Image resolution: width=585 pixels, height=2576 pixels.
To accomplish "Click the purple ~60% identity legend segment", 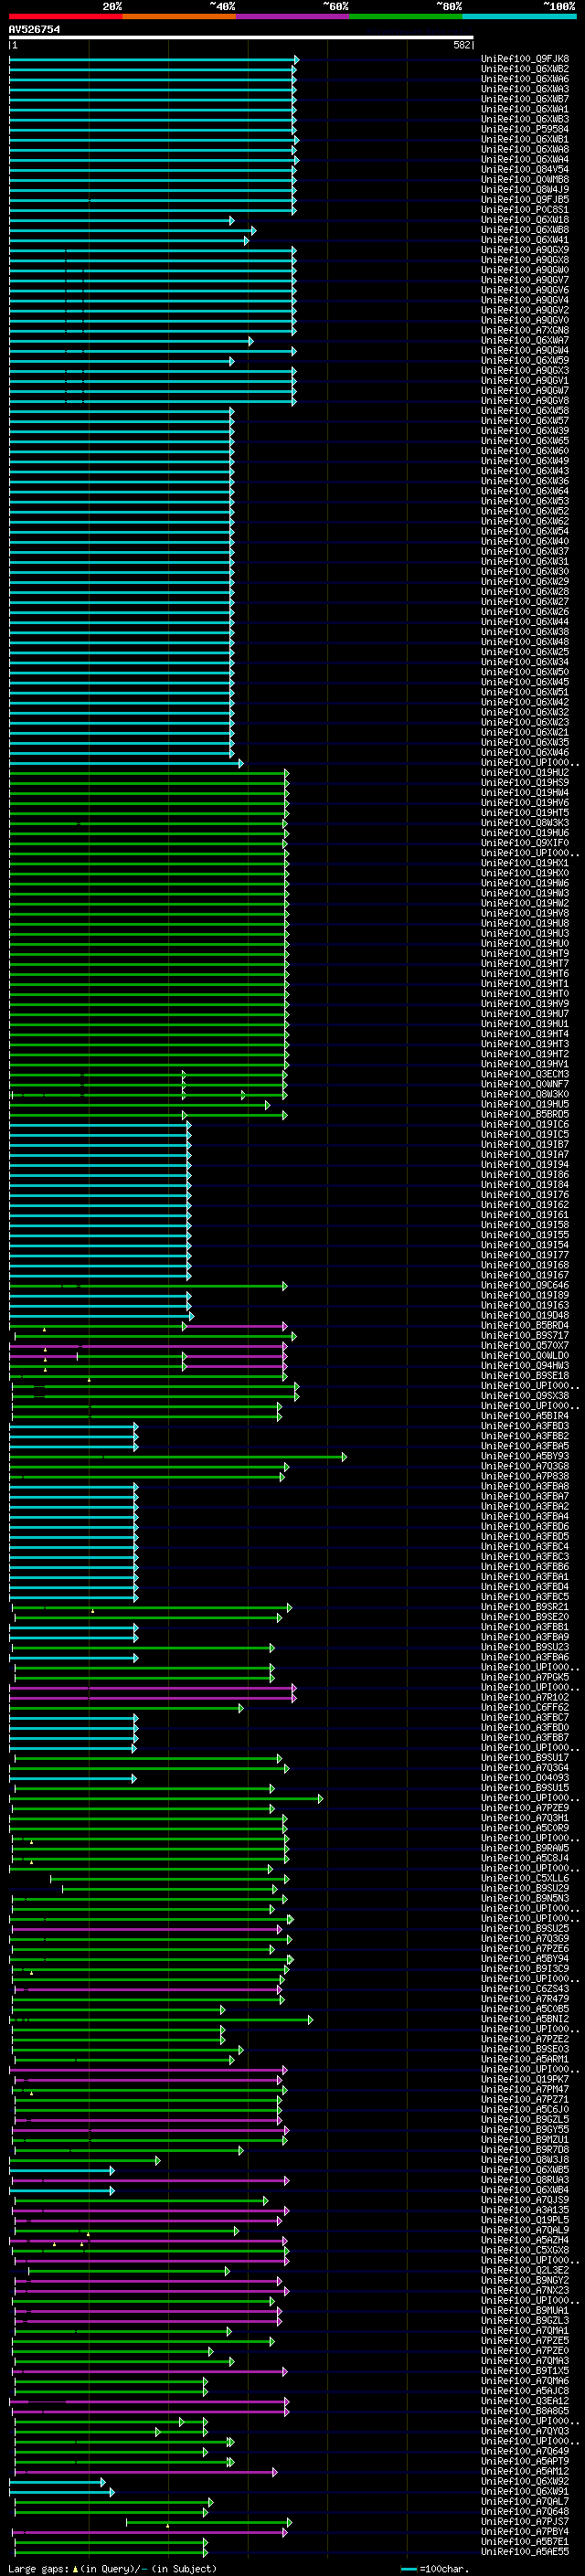I will [x=292, y=17].
